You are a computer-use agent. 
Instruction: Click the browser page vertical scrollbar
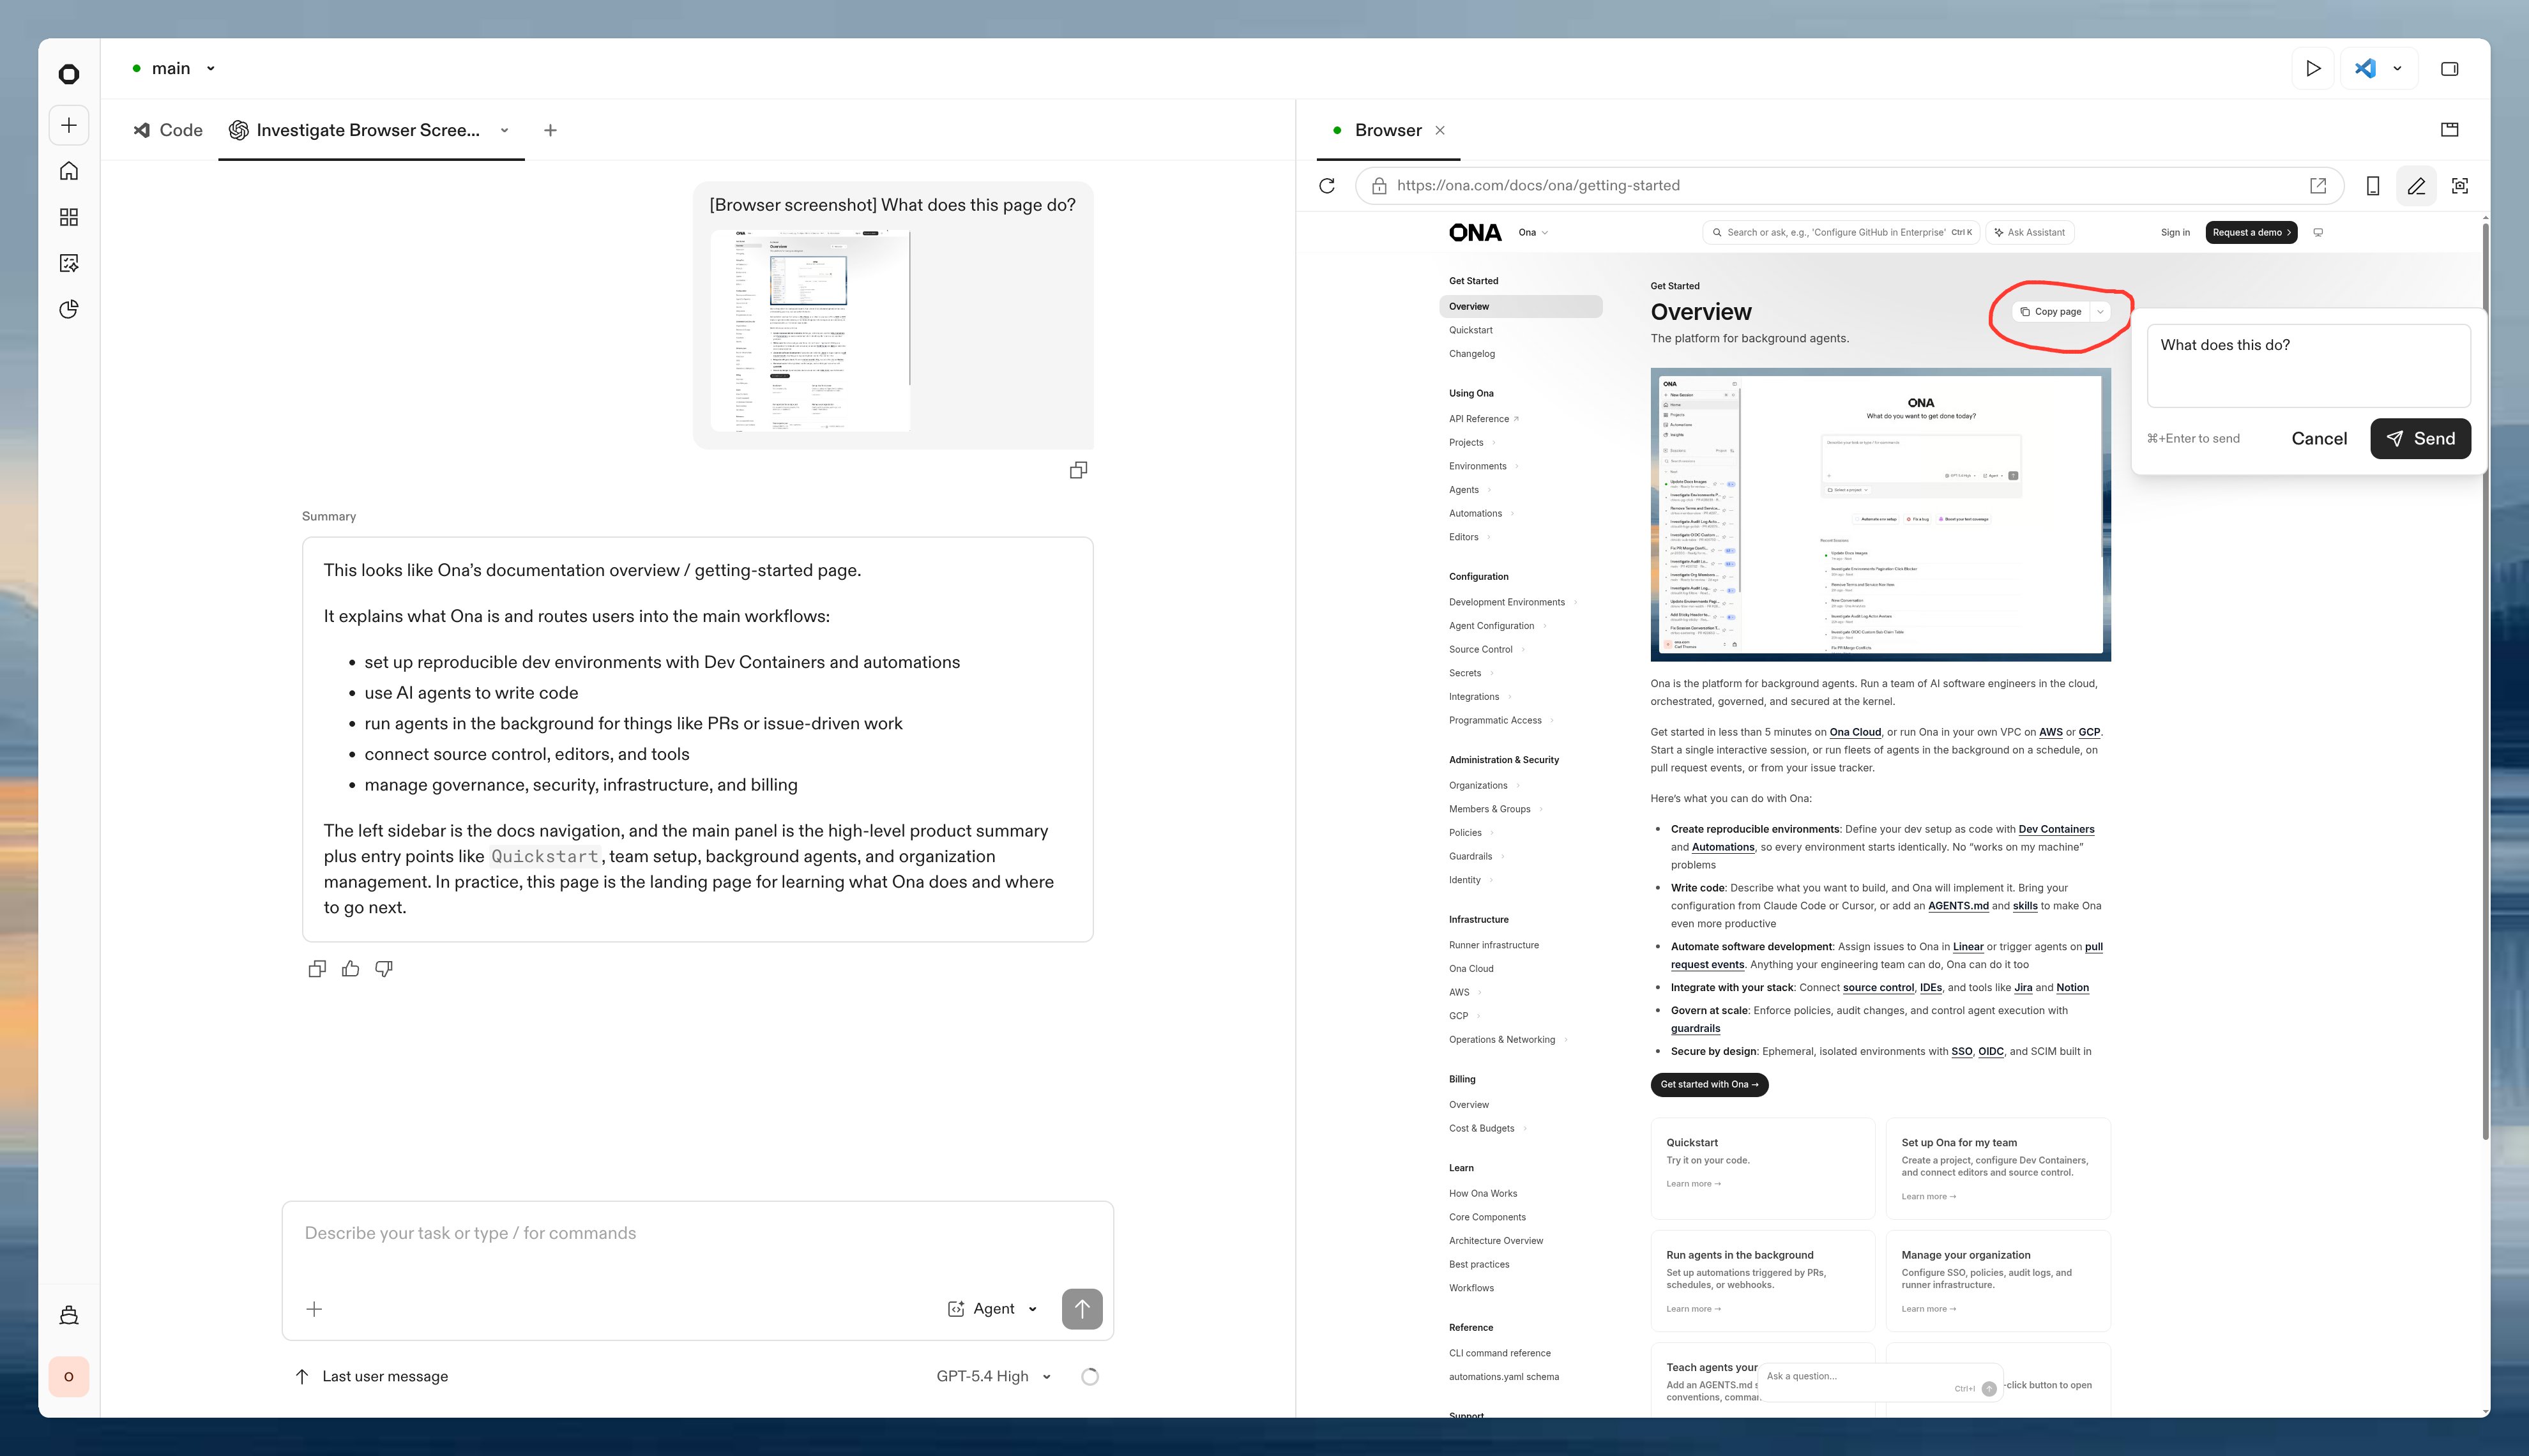pos(2485,680)
